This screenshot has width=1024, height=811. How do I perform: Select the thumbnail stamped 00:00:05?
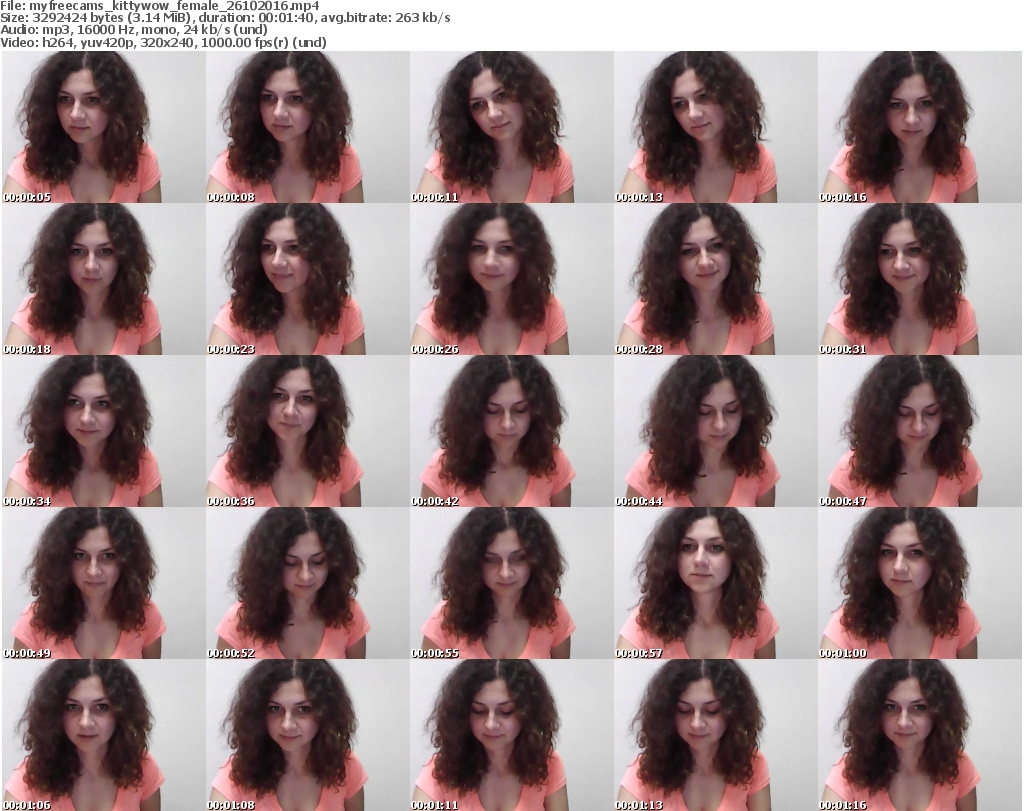pyautogui.click(x=103, y=127)
